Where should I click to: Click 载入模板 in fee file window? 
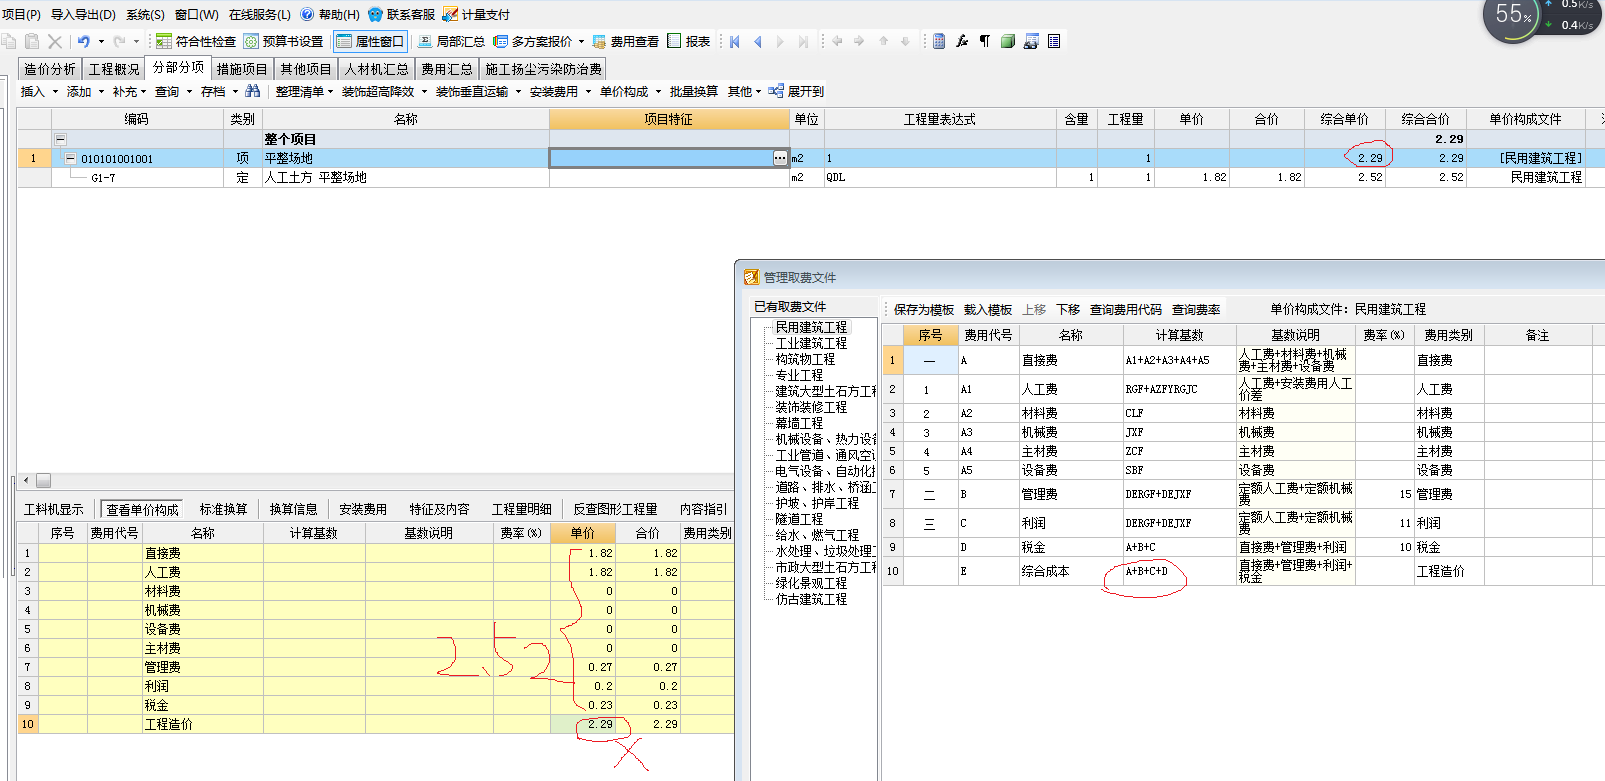988,310
